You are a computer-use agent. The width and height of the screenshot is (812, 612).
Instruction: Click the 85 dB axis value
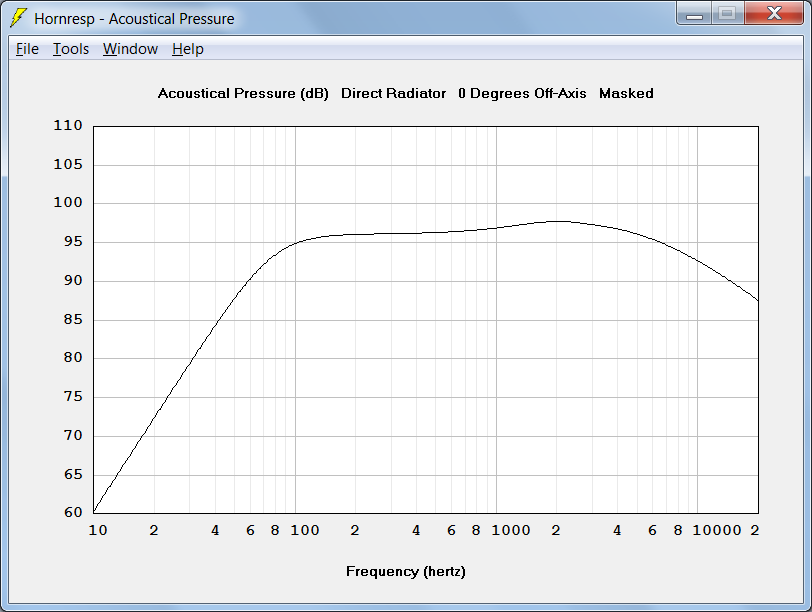pyautogui.click(x=73, y=319)
